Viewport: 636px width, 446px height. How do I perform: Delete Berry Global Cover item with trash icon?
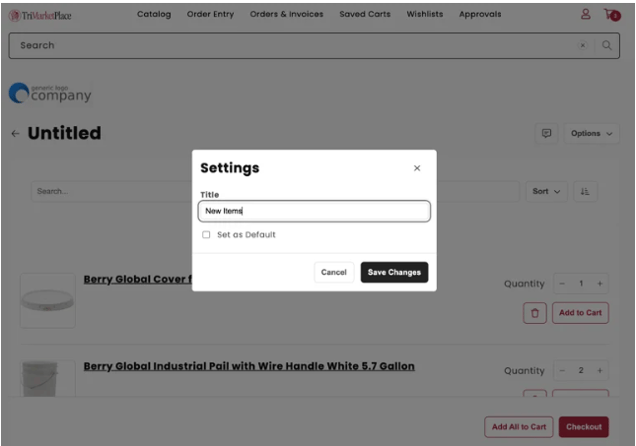(x=534, y=313)
